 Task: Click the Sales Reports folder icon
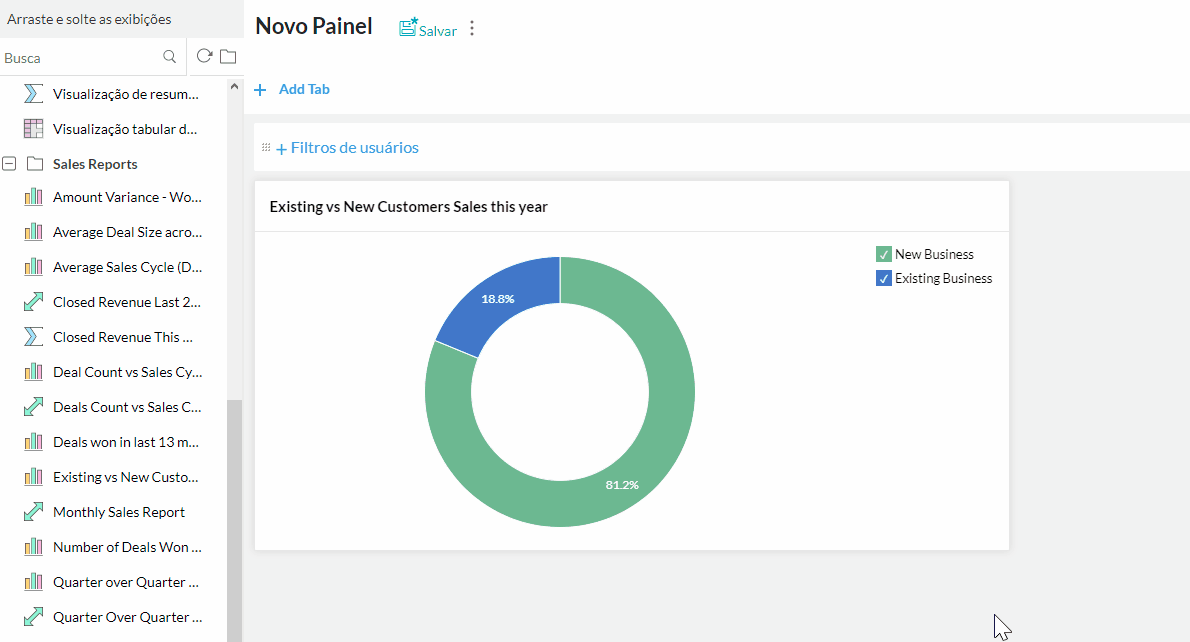point(34,164)
